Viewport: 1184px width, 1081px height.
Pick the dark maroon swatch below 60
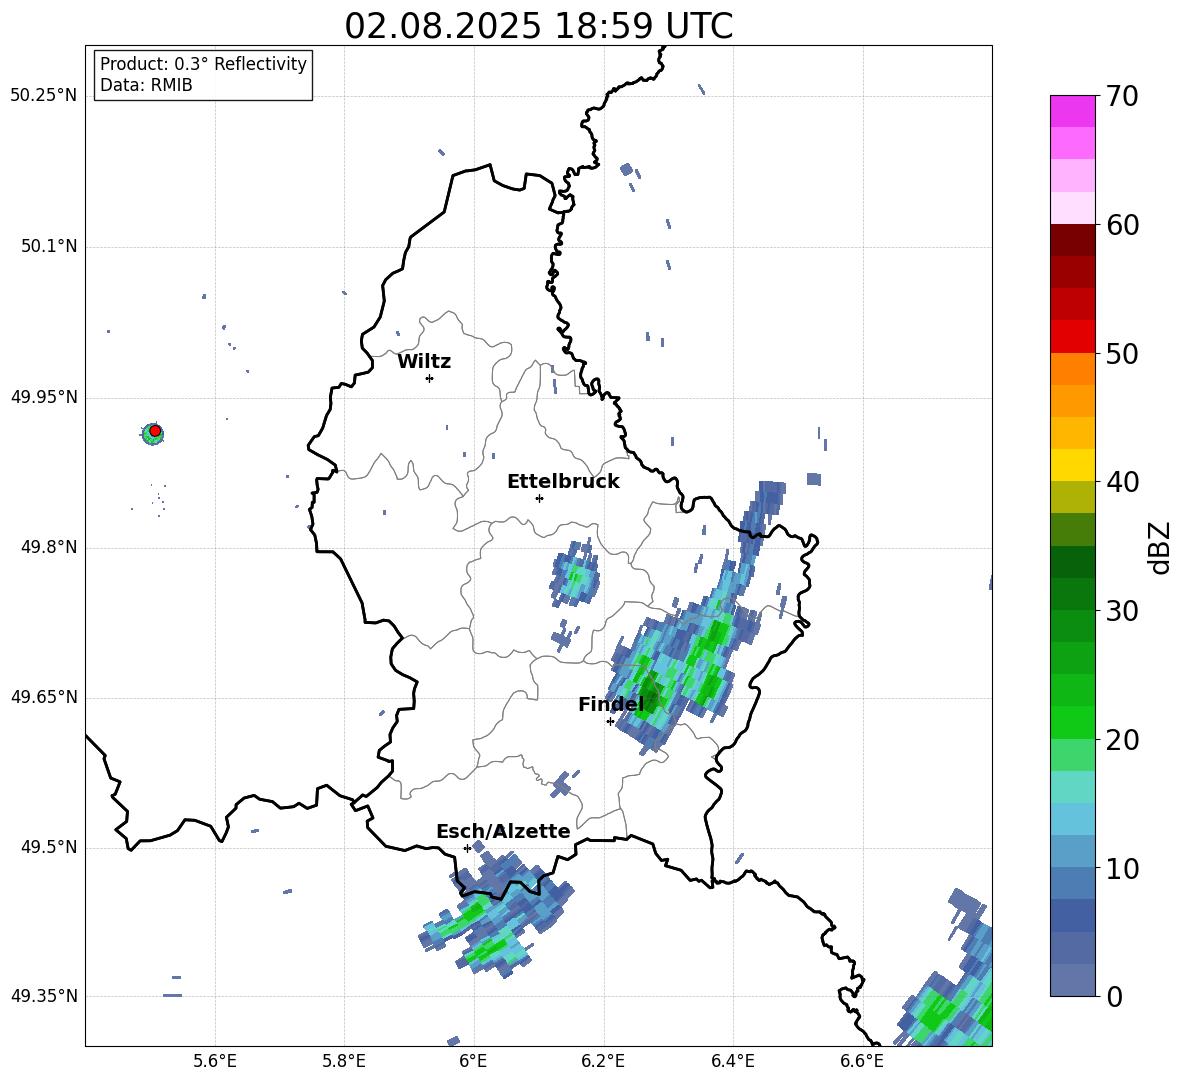tap(1072, 240)
